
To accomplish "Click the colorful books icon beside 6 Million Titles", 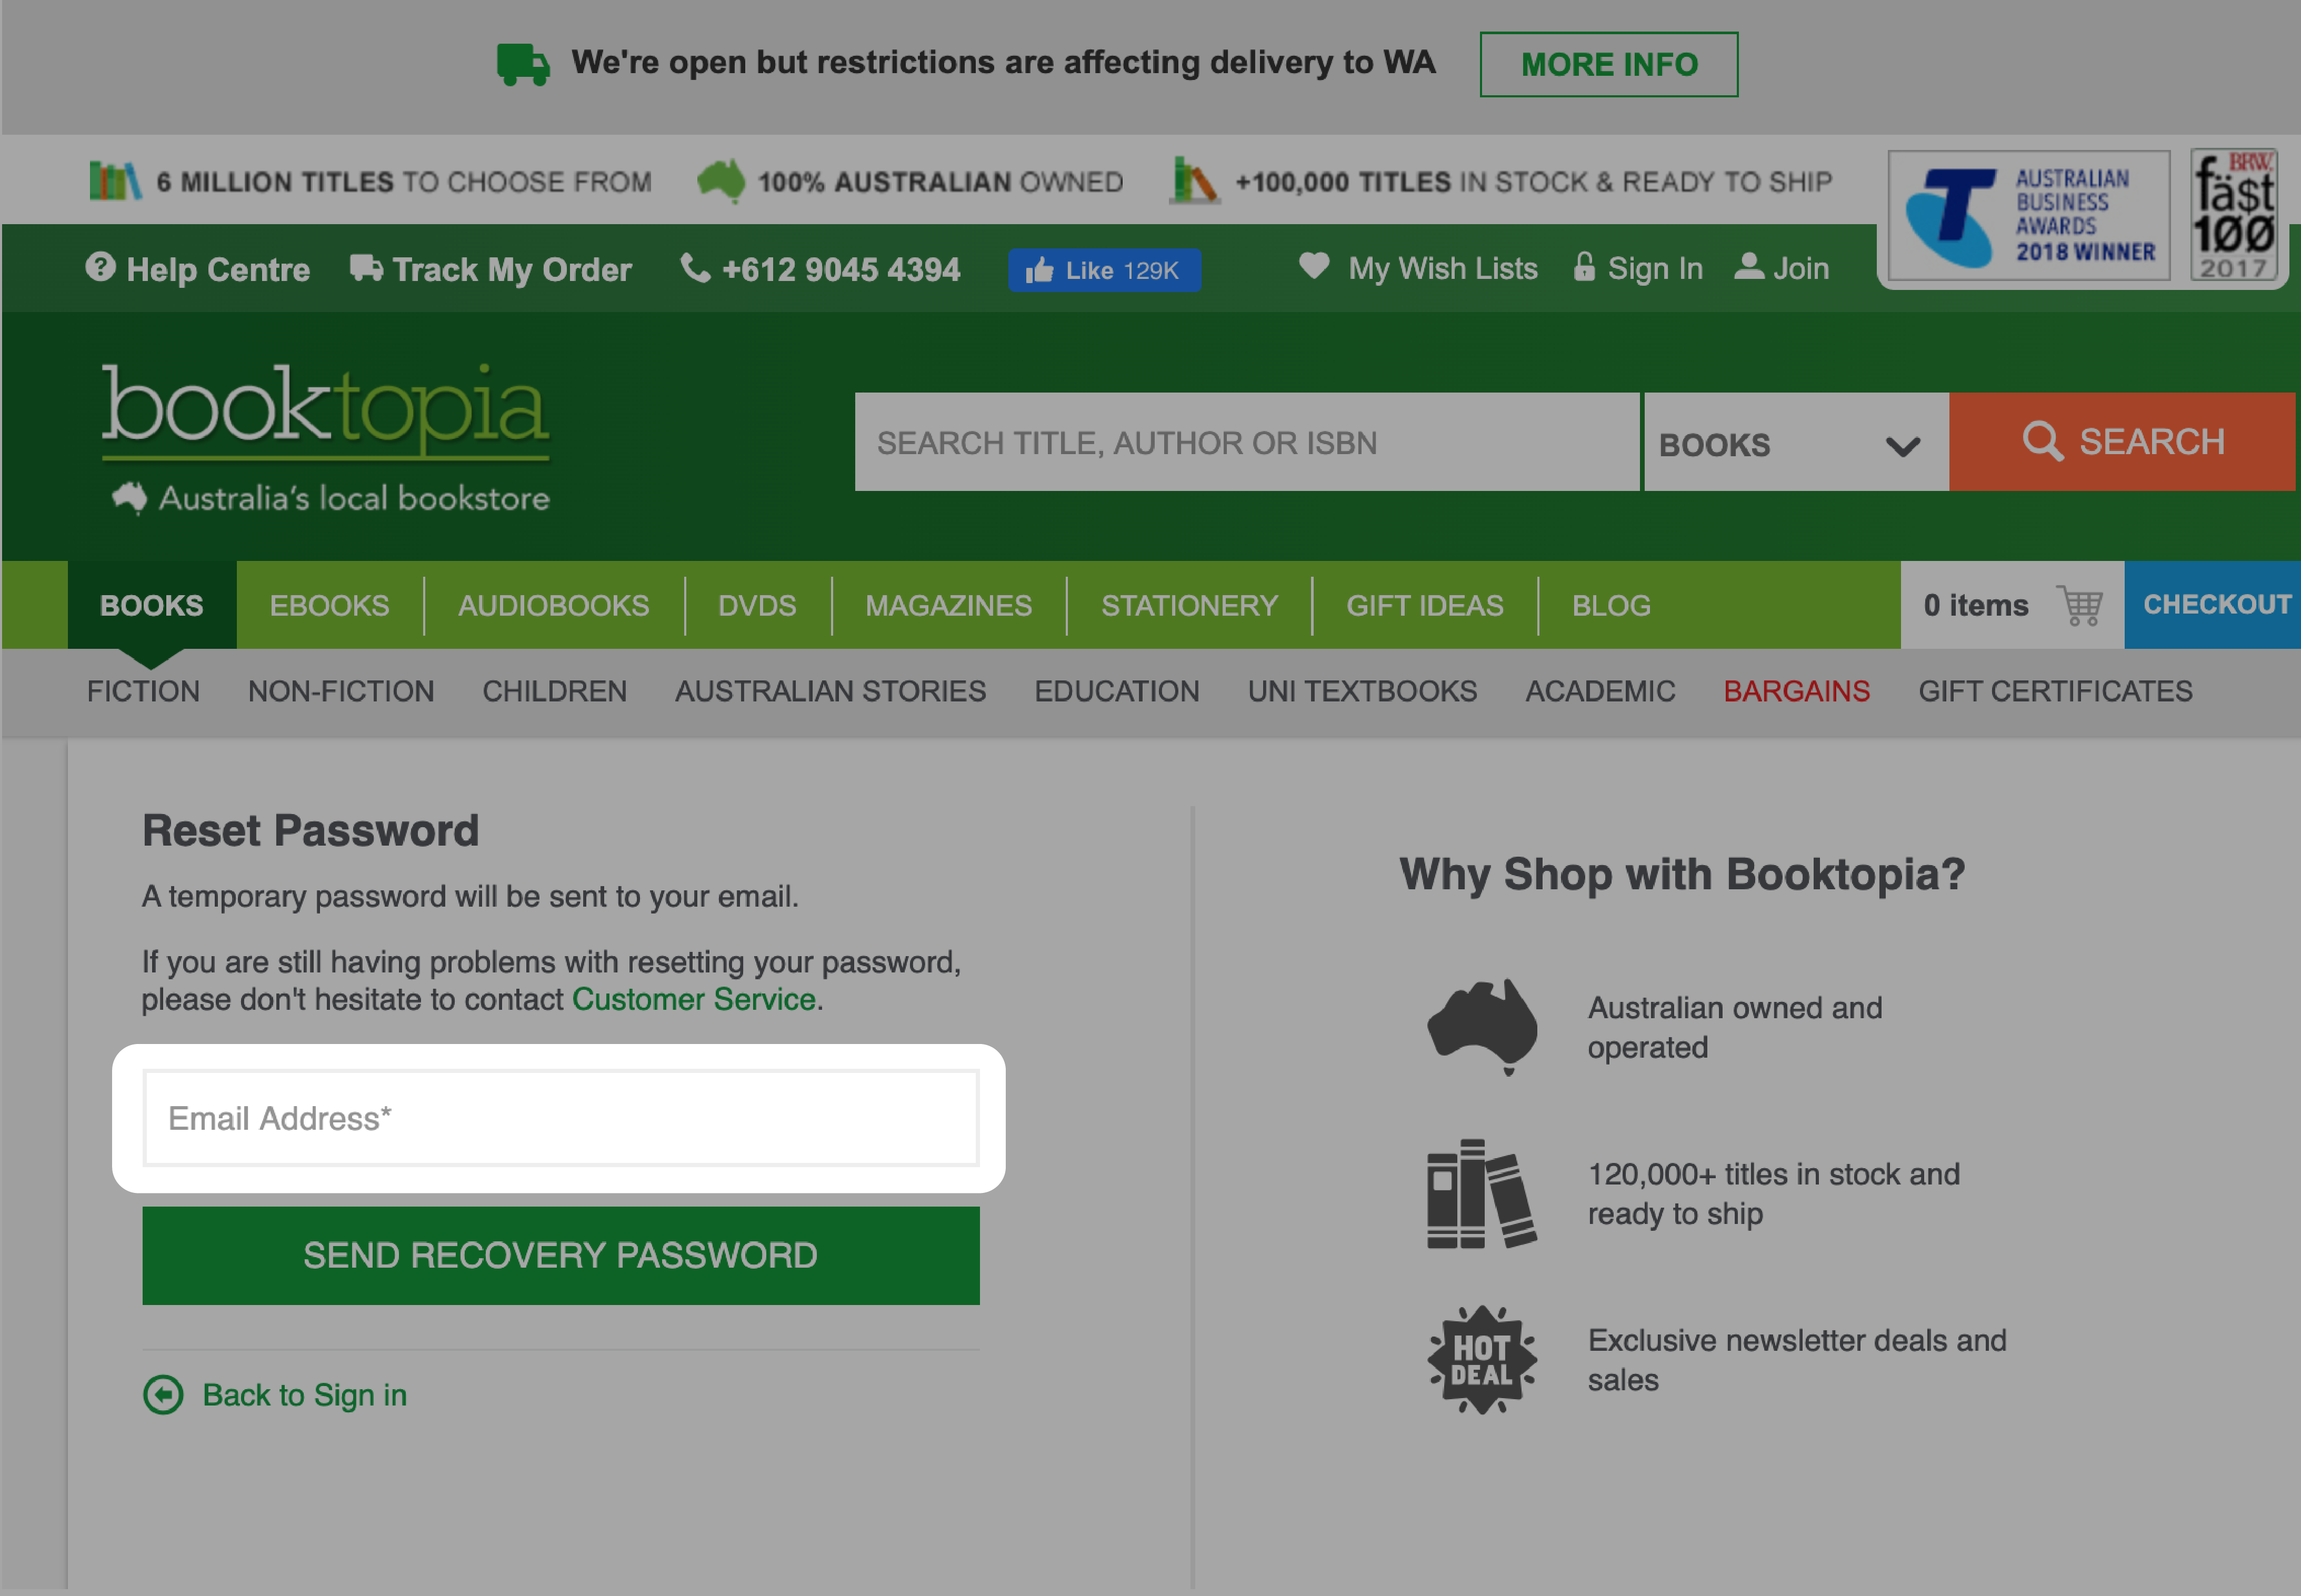I will click(115, 181).
